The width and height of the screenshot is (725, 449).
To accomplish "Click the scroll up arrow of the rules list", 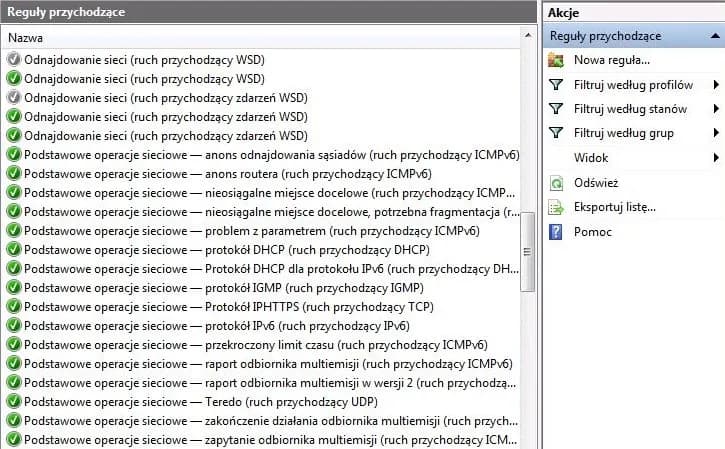I will pyautogui.click(x=528, y=35).
